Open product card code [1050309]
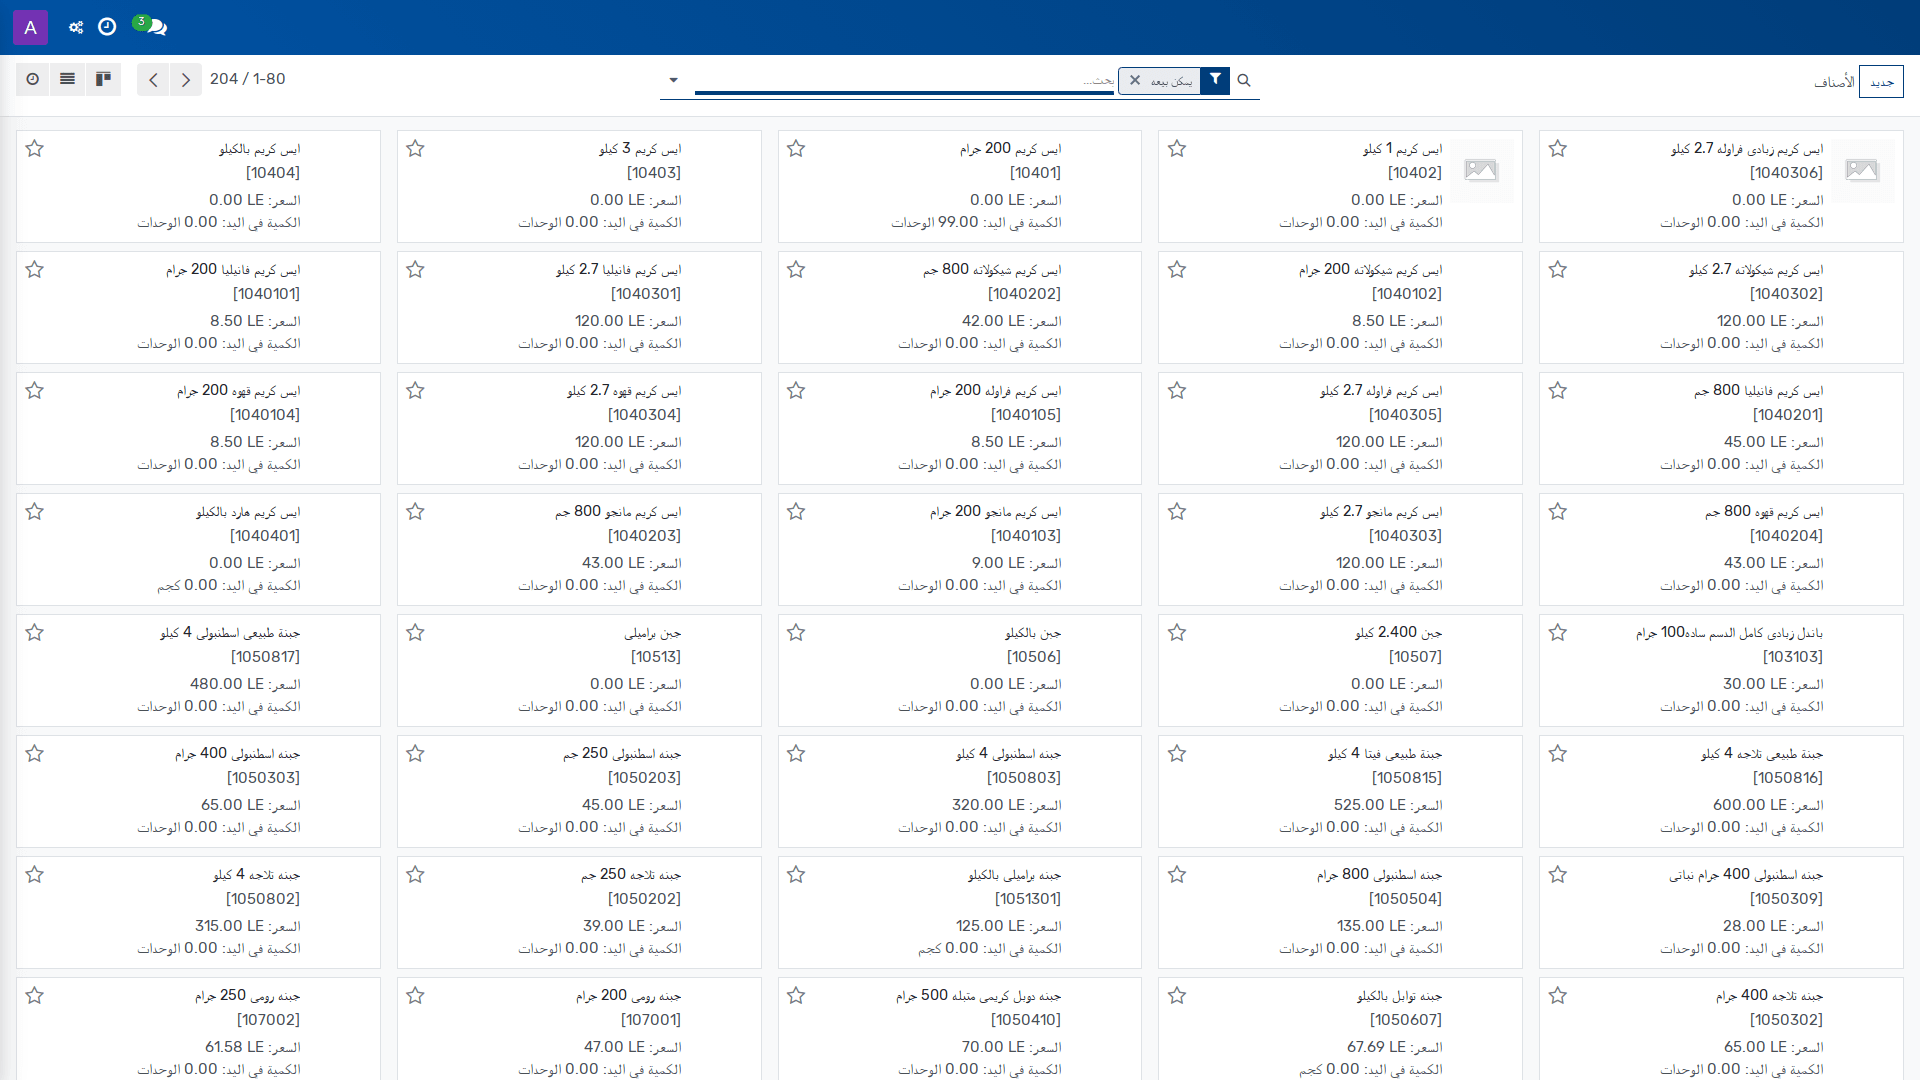 pyautogui.click(x=1787, y=899)
